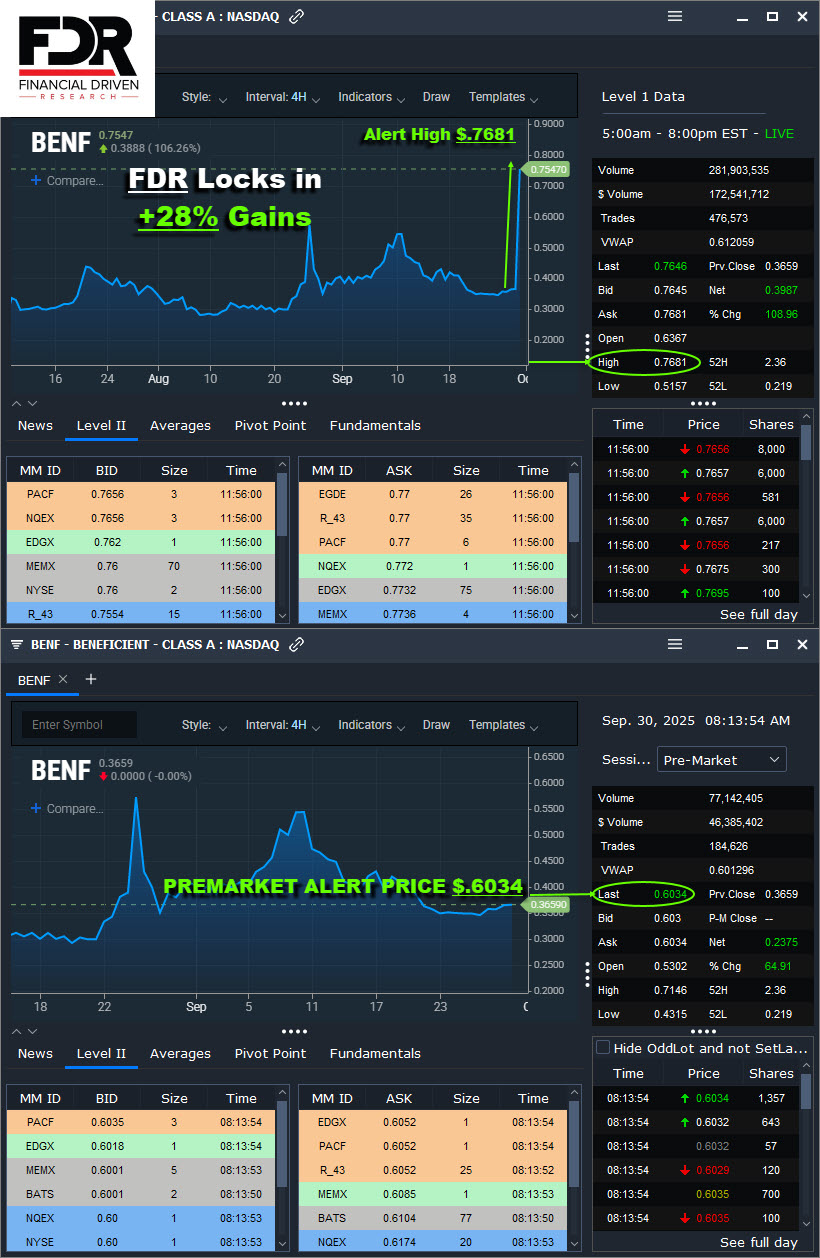Open hamburger menu in bottom BENF window
820x1258 pixels.
(675, 645)
